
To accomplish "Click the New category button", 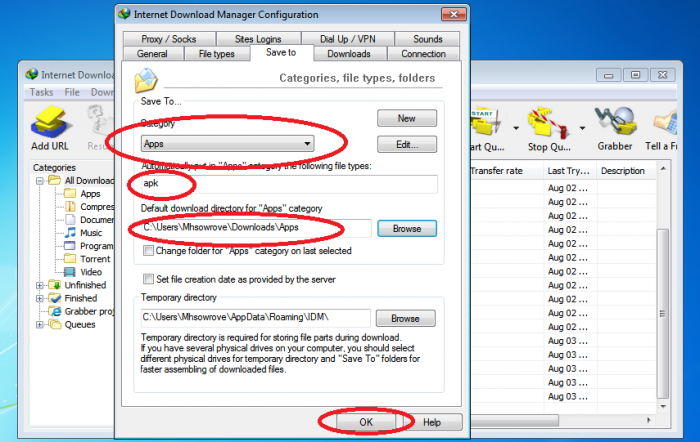I will (407, 118).
